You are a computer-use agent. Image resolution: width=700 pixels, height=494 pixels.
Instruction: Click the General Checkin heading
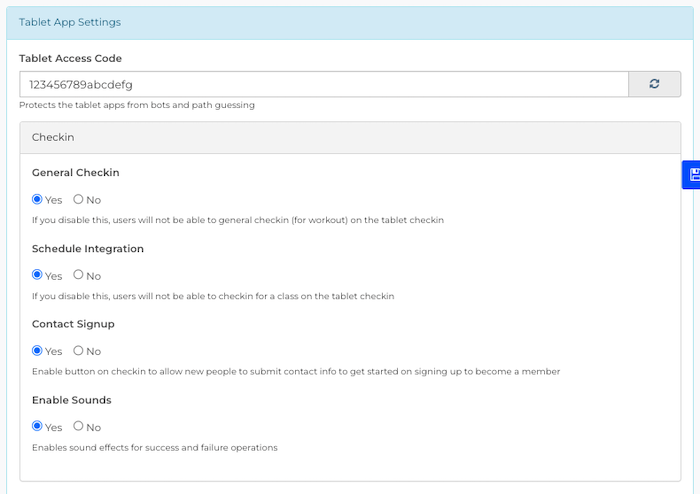(x=75, y=172)
